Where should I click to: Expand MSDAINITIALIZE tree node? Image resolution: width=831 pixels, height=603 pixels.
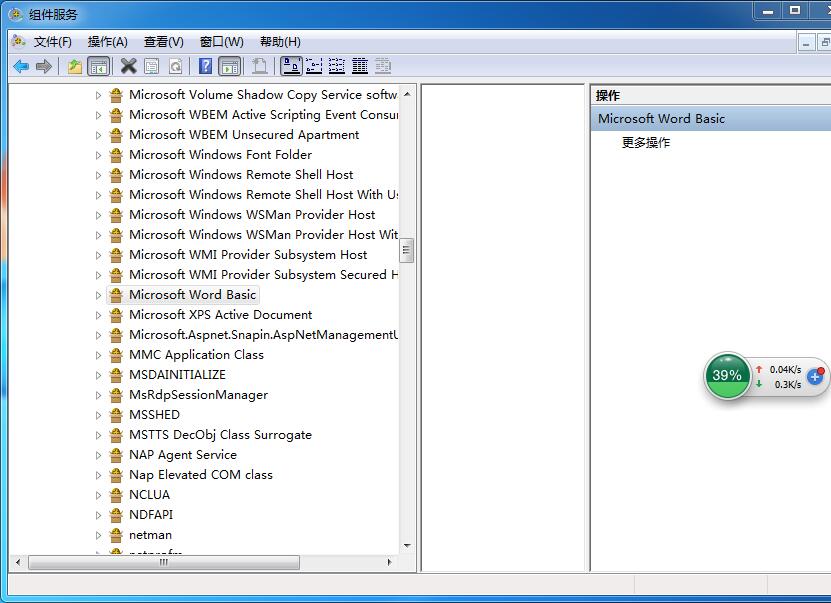(x=98, y=375)
